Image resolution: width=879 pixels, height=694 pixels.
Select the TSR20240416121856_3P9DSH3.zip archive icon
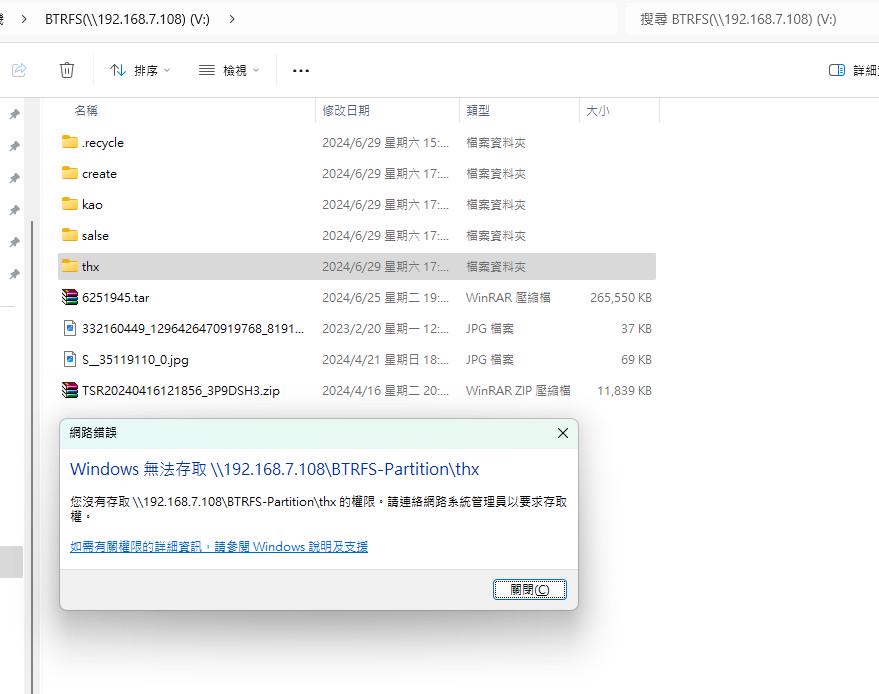tap(69, 390)
